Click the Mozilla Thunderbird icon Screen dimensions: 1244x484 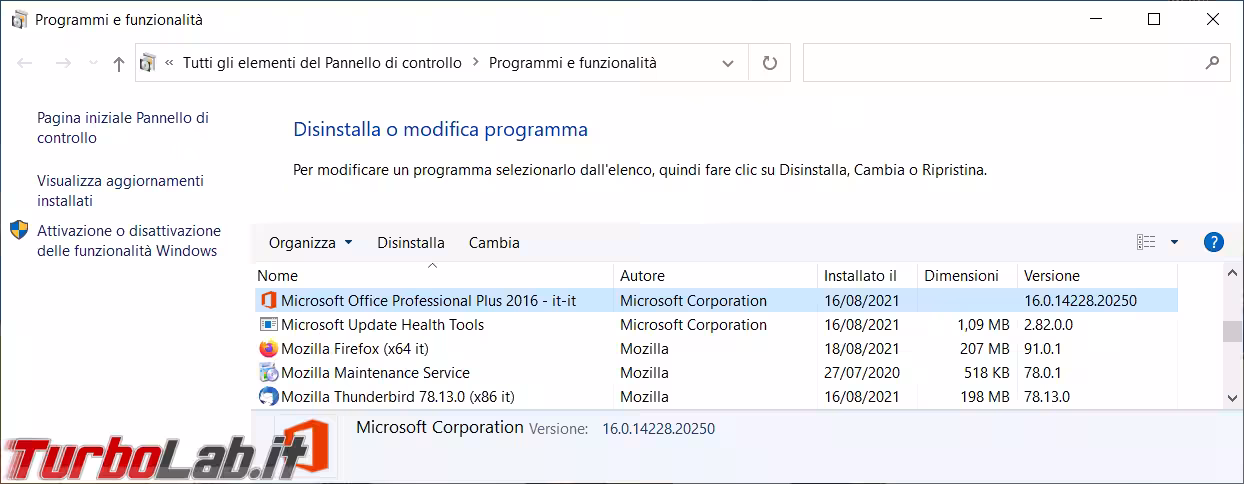pyautogui.click(x=268, y=397)
